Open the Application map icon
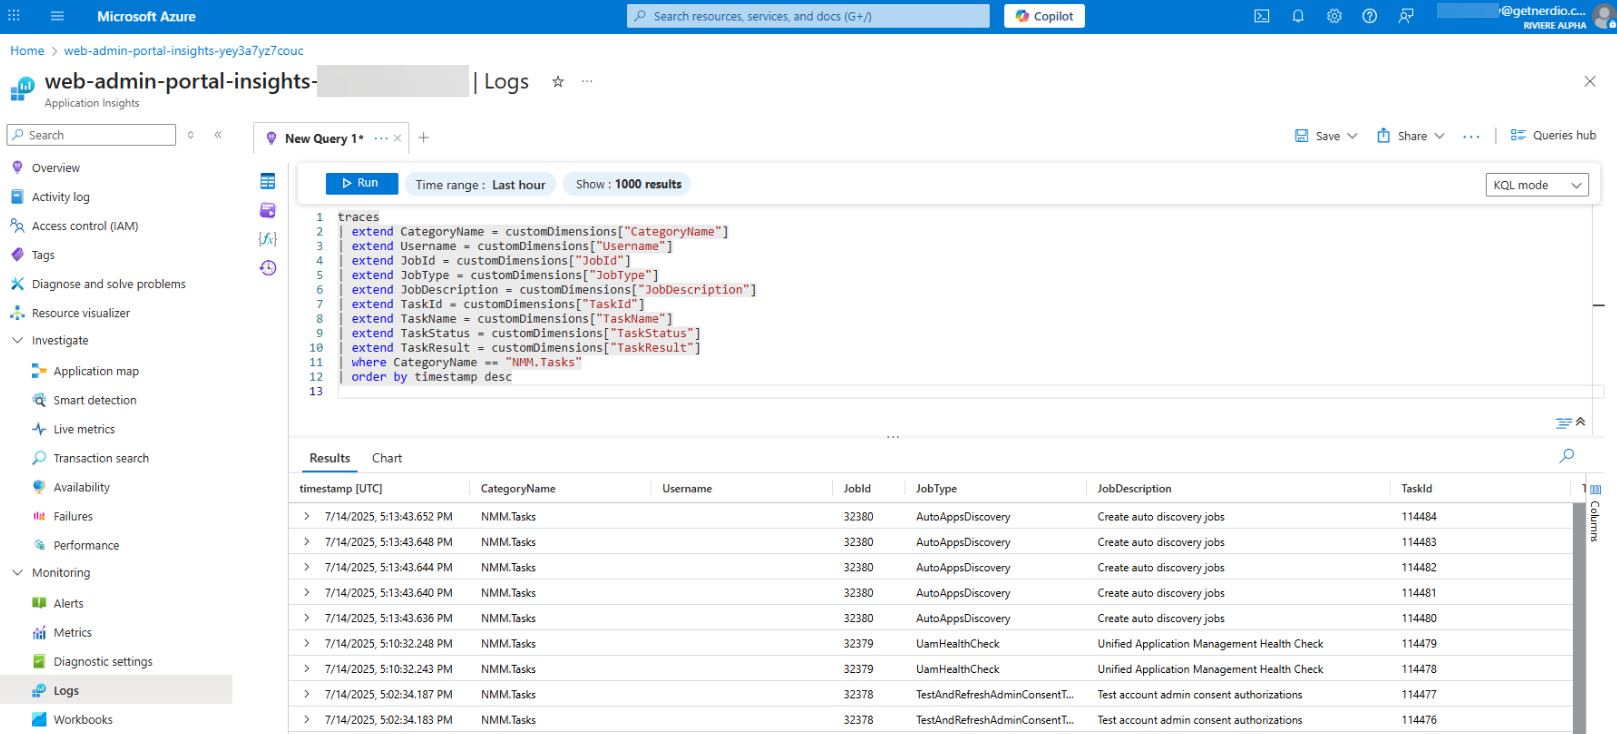Image resolution: width=1617 pixels, height=734 pixels. coord(39,371)
